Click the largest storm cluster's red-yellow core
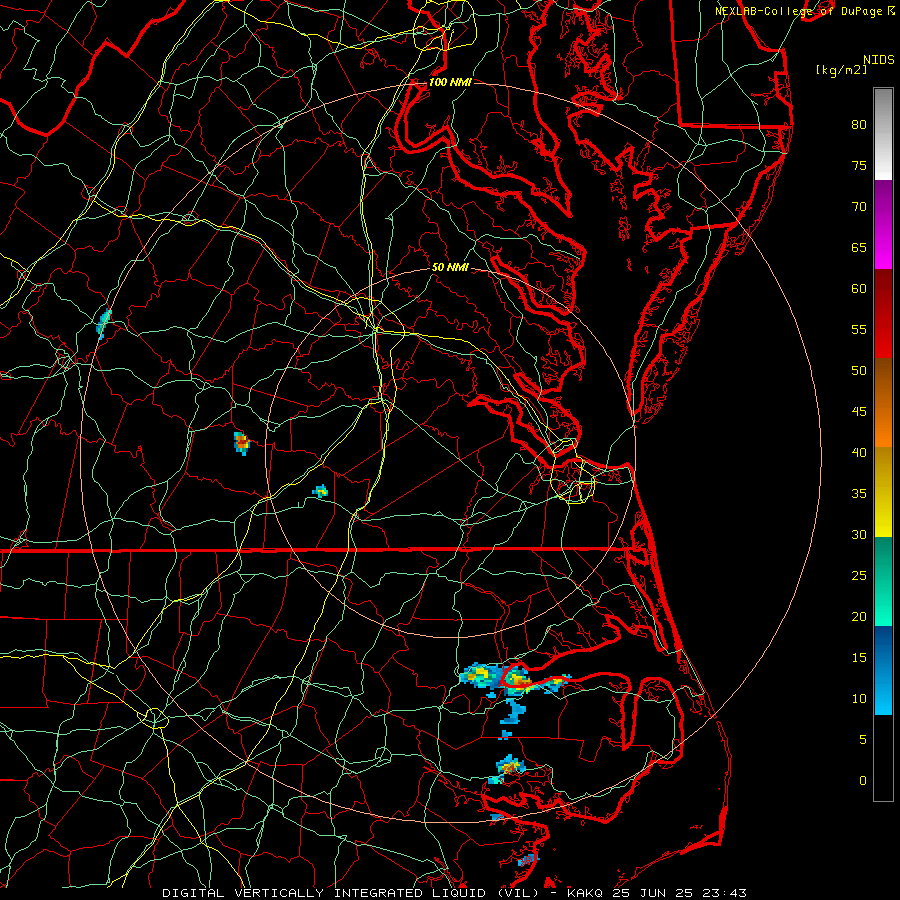This screenshot has width=900, height=900. point(519,681)
